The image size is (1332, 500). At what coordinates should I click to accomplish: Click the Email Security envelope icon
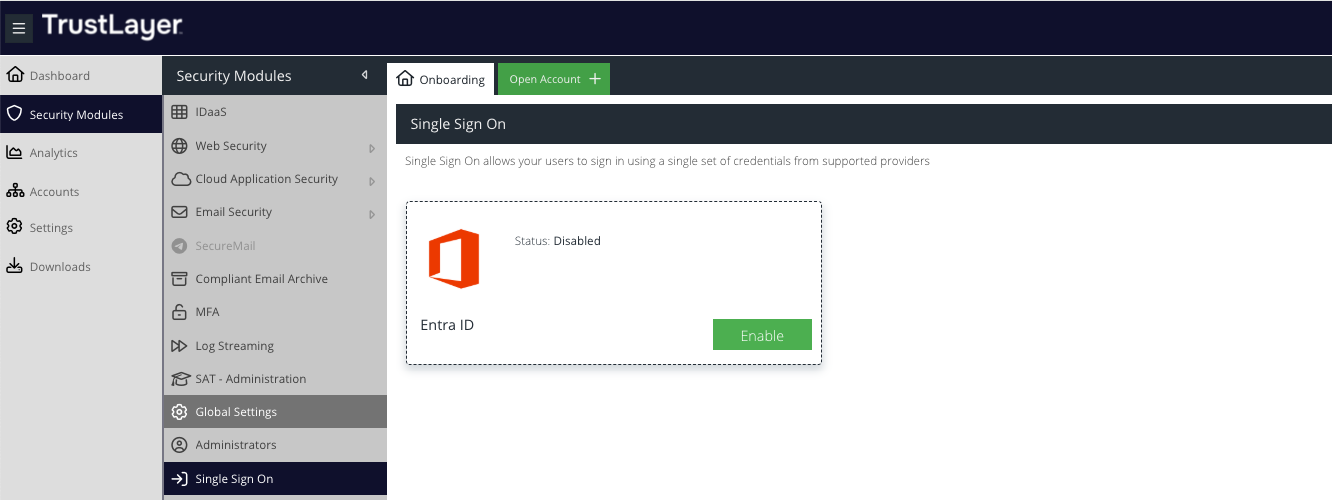pos(180,212)
